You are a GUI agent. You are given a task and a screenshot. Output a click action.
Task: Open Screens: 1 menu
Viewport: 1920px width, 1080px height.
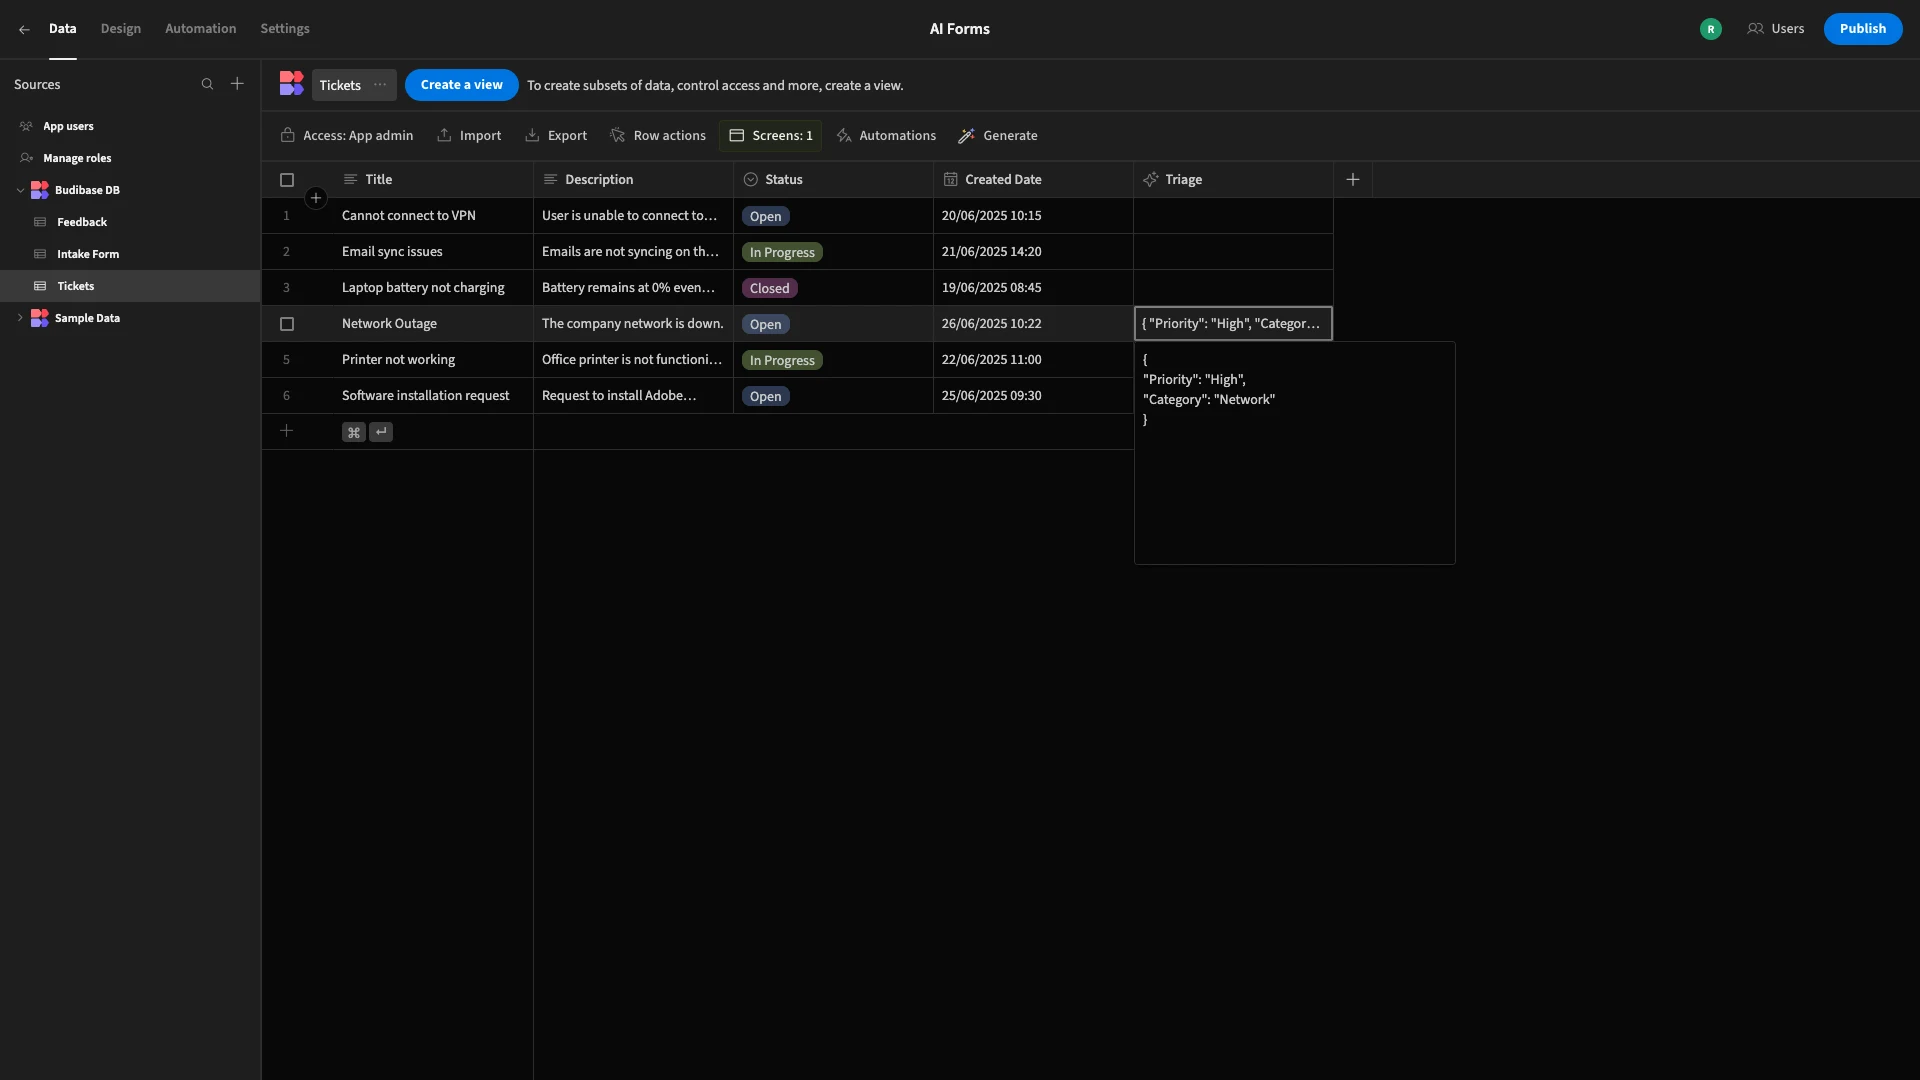771,136
